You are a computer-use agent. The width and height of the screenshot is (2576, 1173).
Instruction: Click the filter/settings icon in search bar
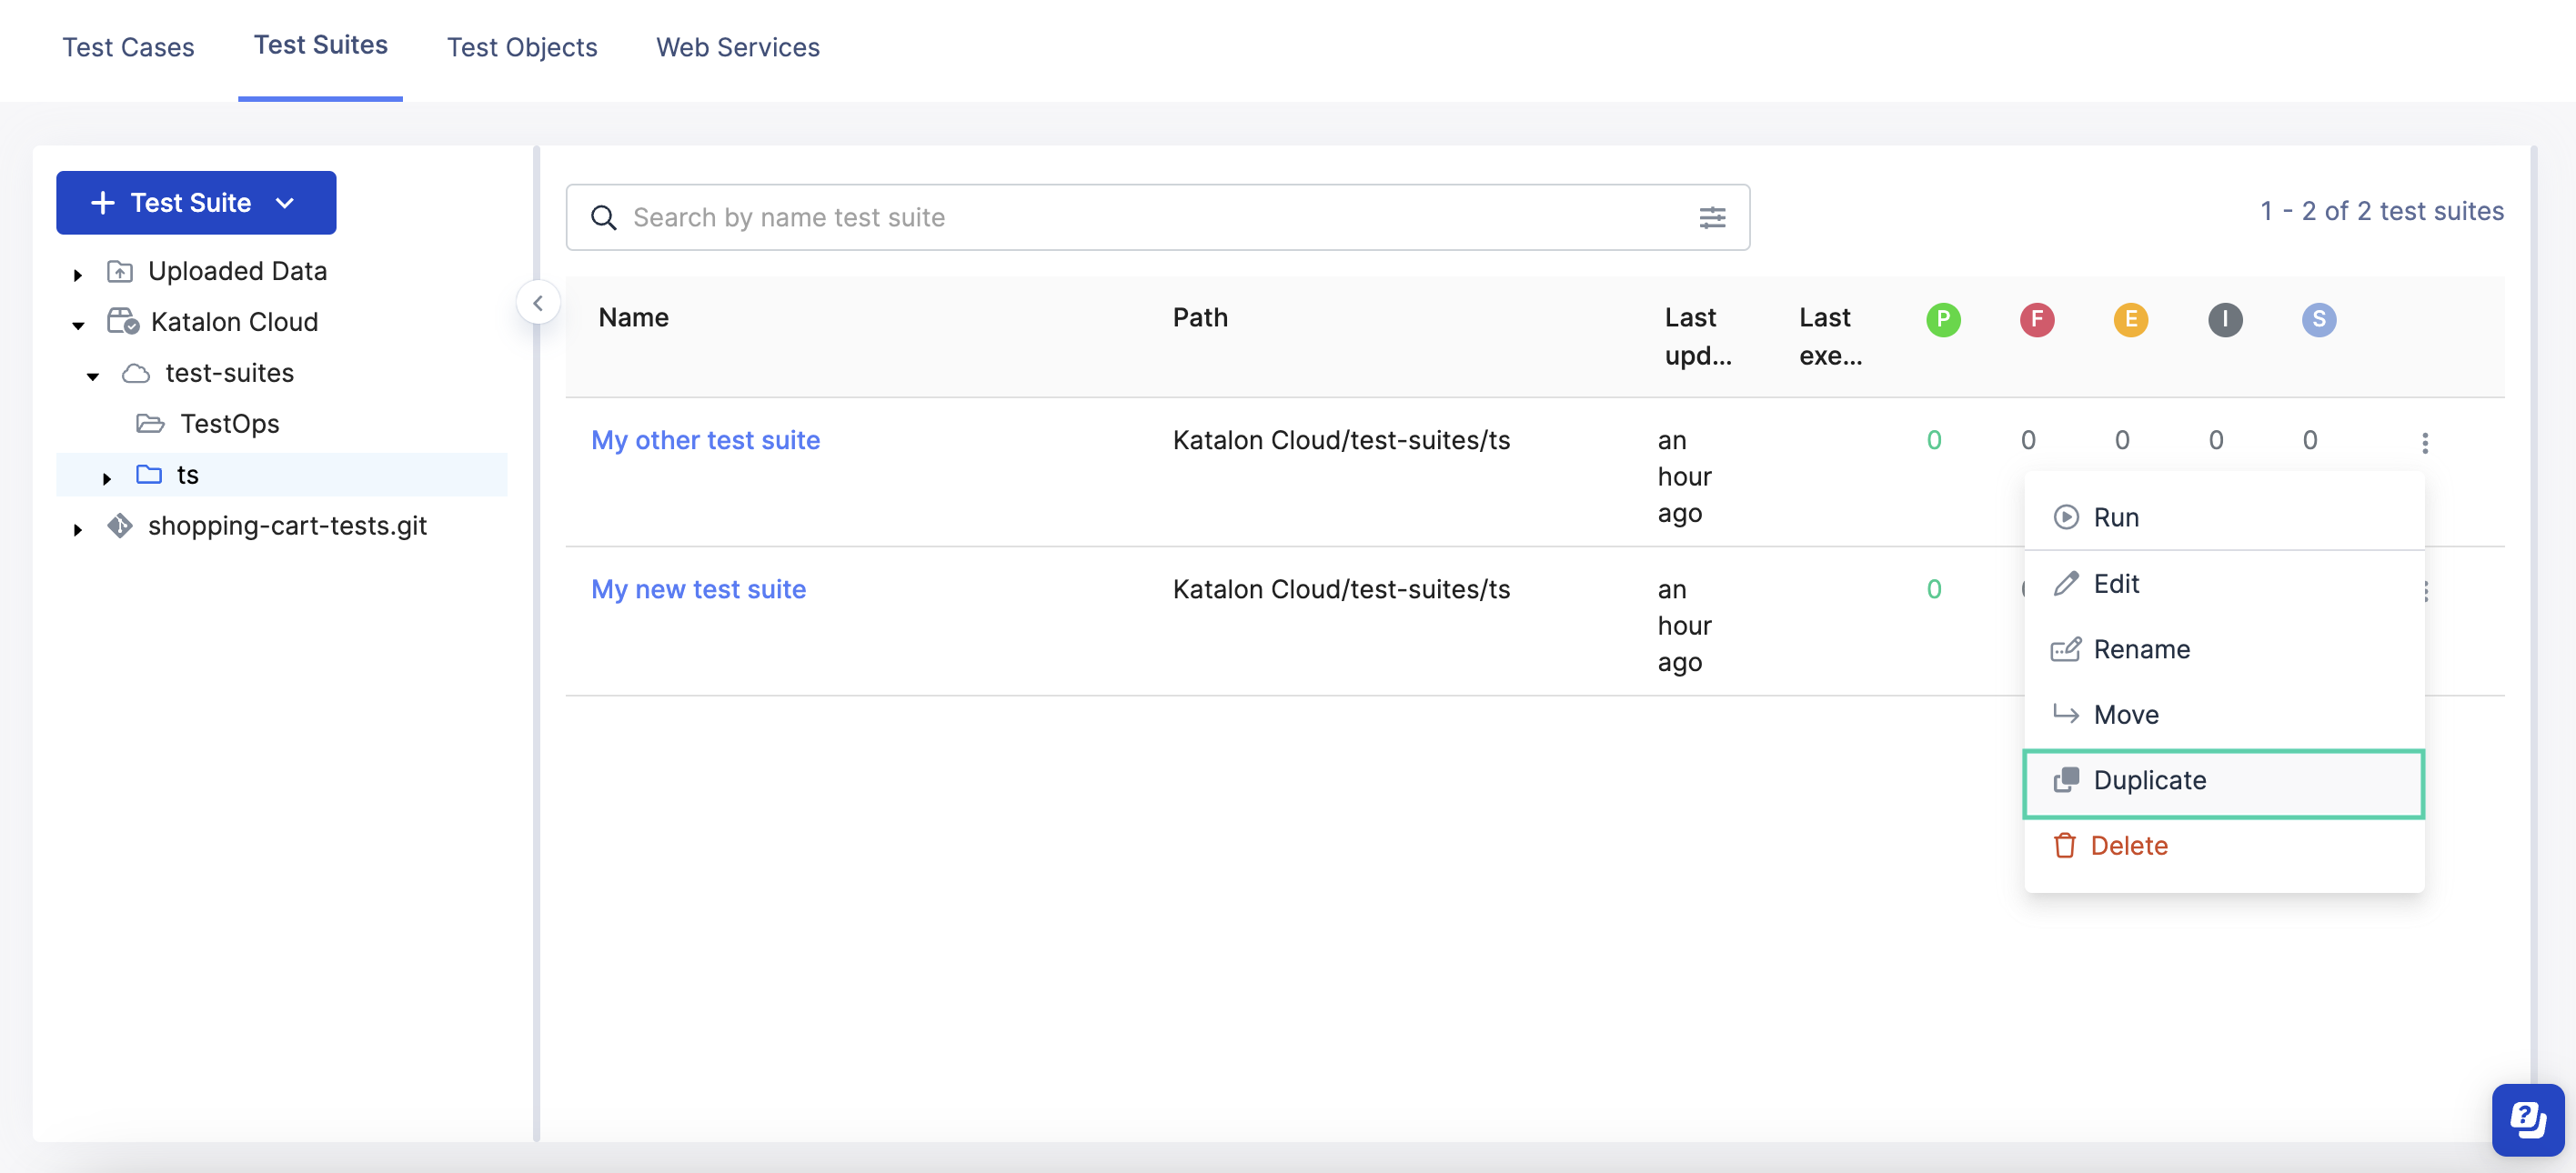[x=1714, y=216]
